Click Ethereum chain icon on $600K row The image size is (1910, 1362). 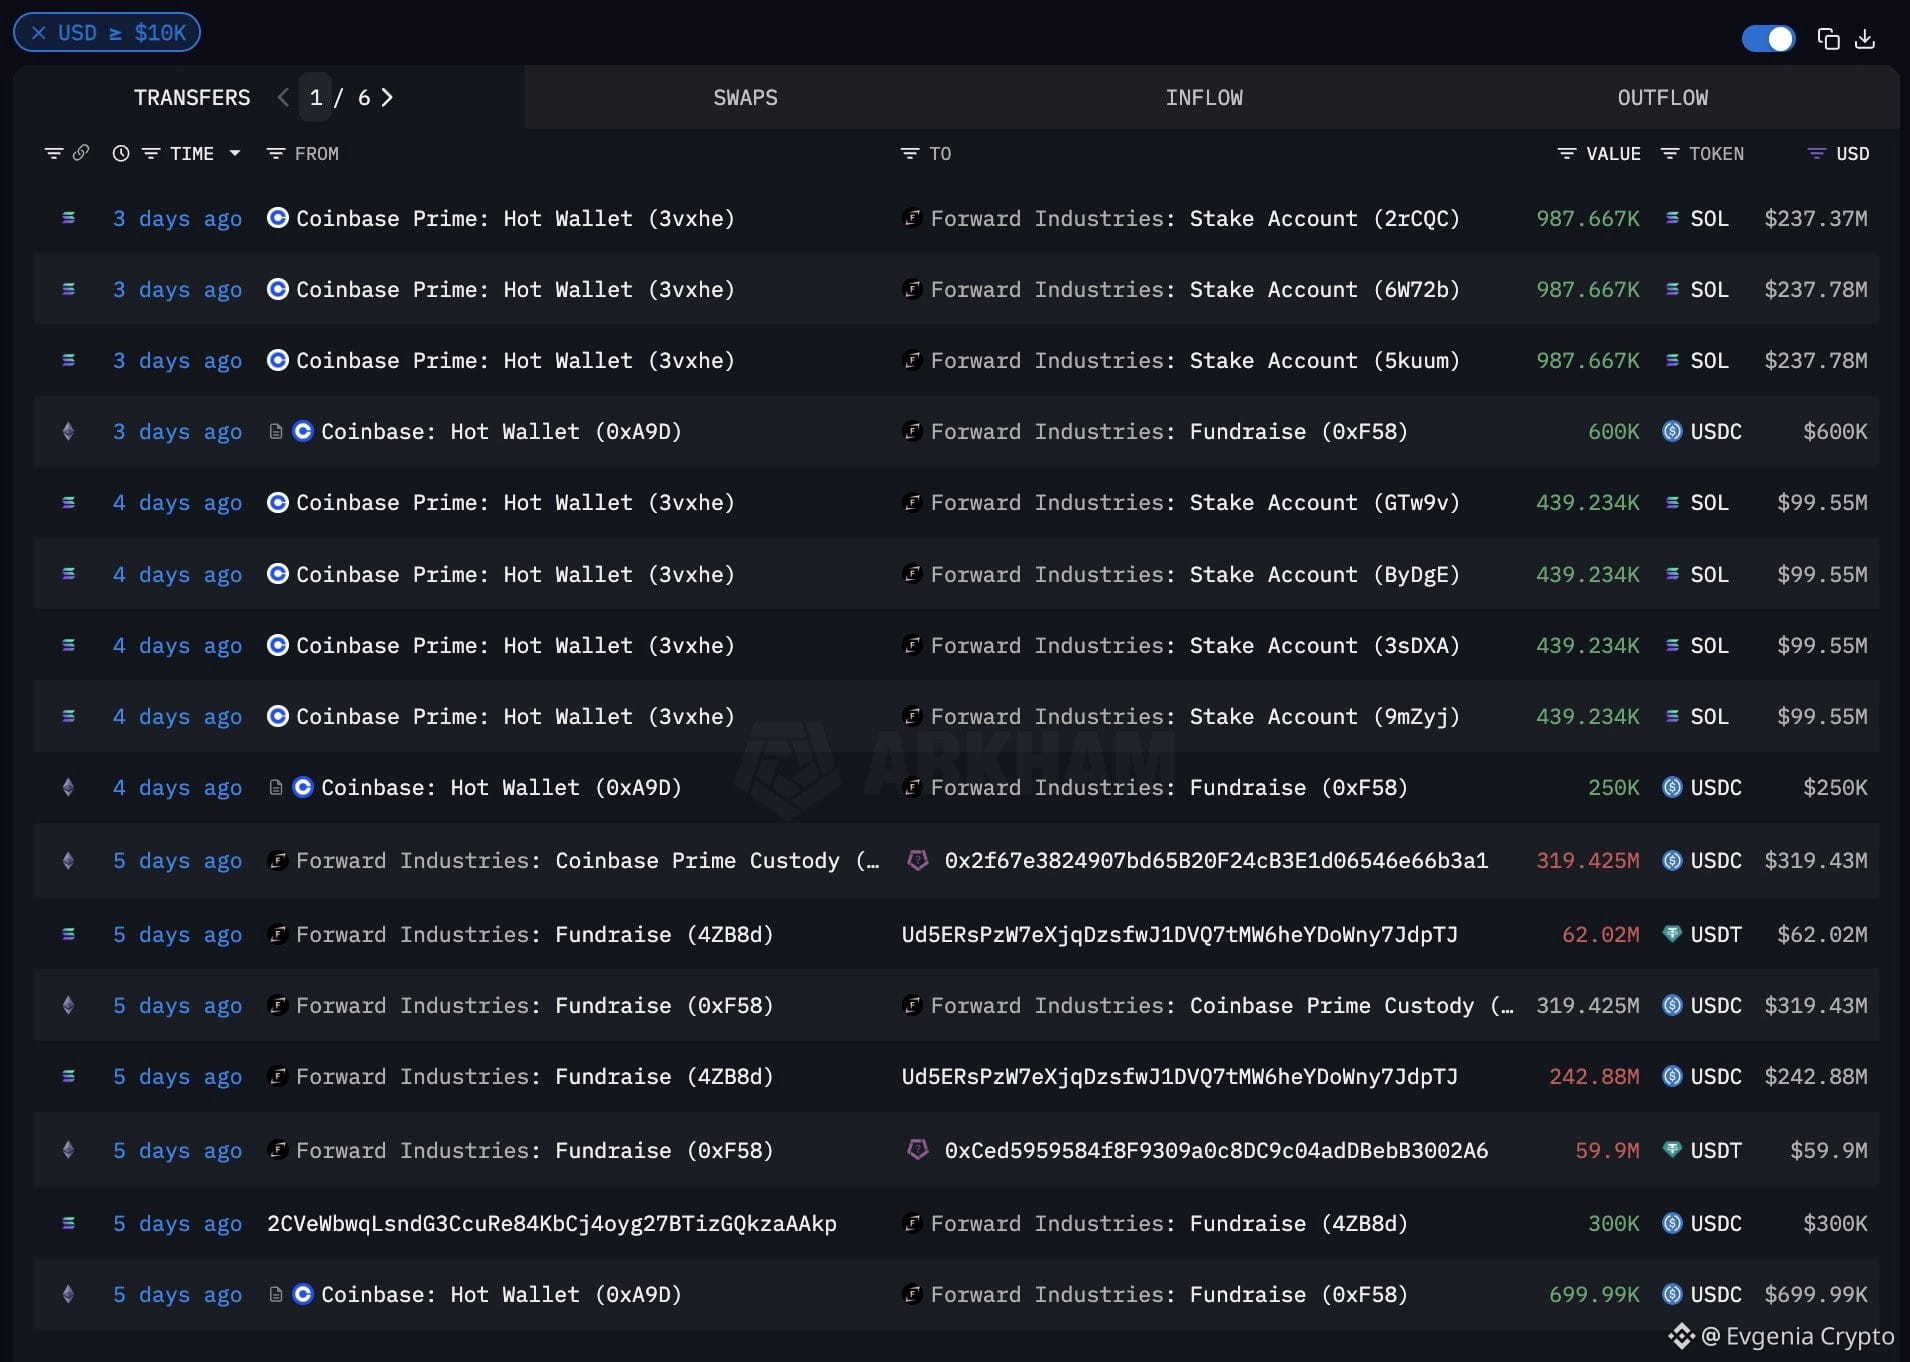68,431
